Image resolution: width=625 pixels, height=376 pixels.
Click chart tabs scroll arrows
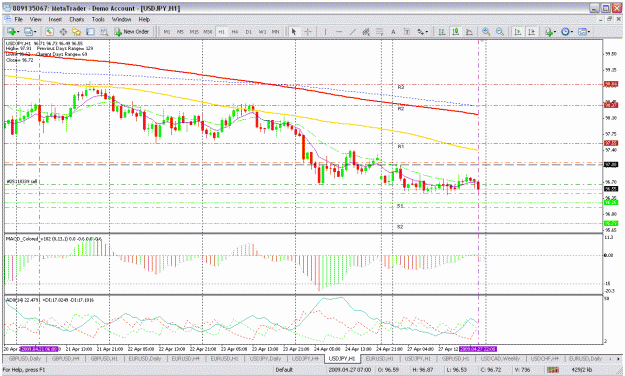(x=615, y=359)
